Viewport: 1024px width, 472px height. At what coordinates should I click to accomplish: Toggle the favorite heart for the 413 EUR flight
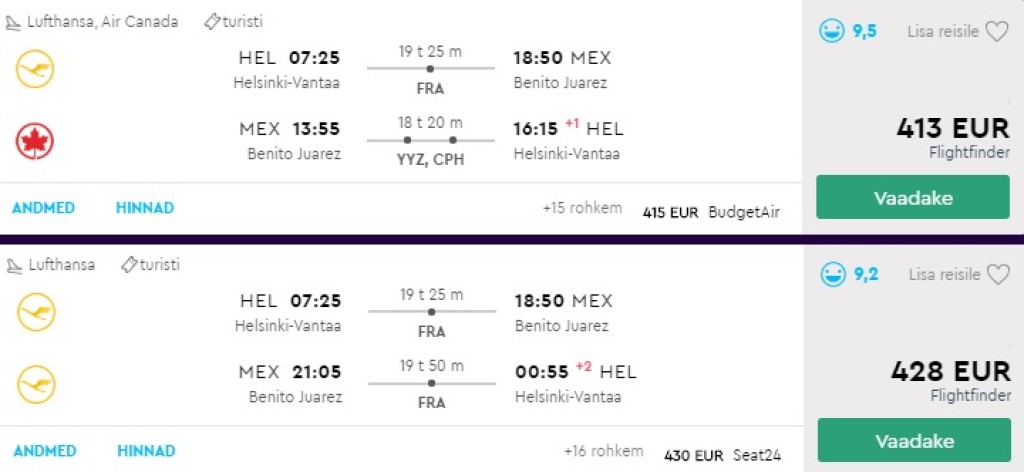pos(997,32)
